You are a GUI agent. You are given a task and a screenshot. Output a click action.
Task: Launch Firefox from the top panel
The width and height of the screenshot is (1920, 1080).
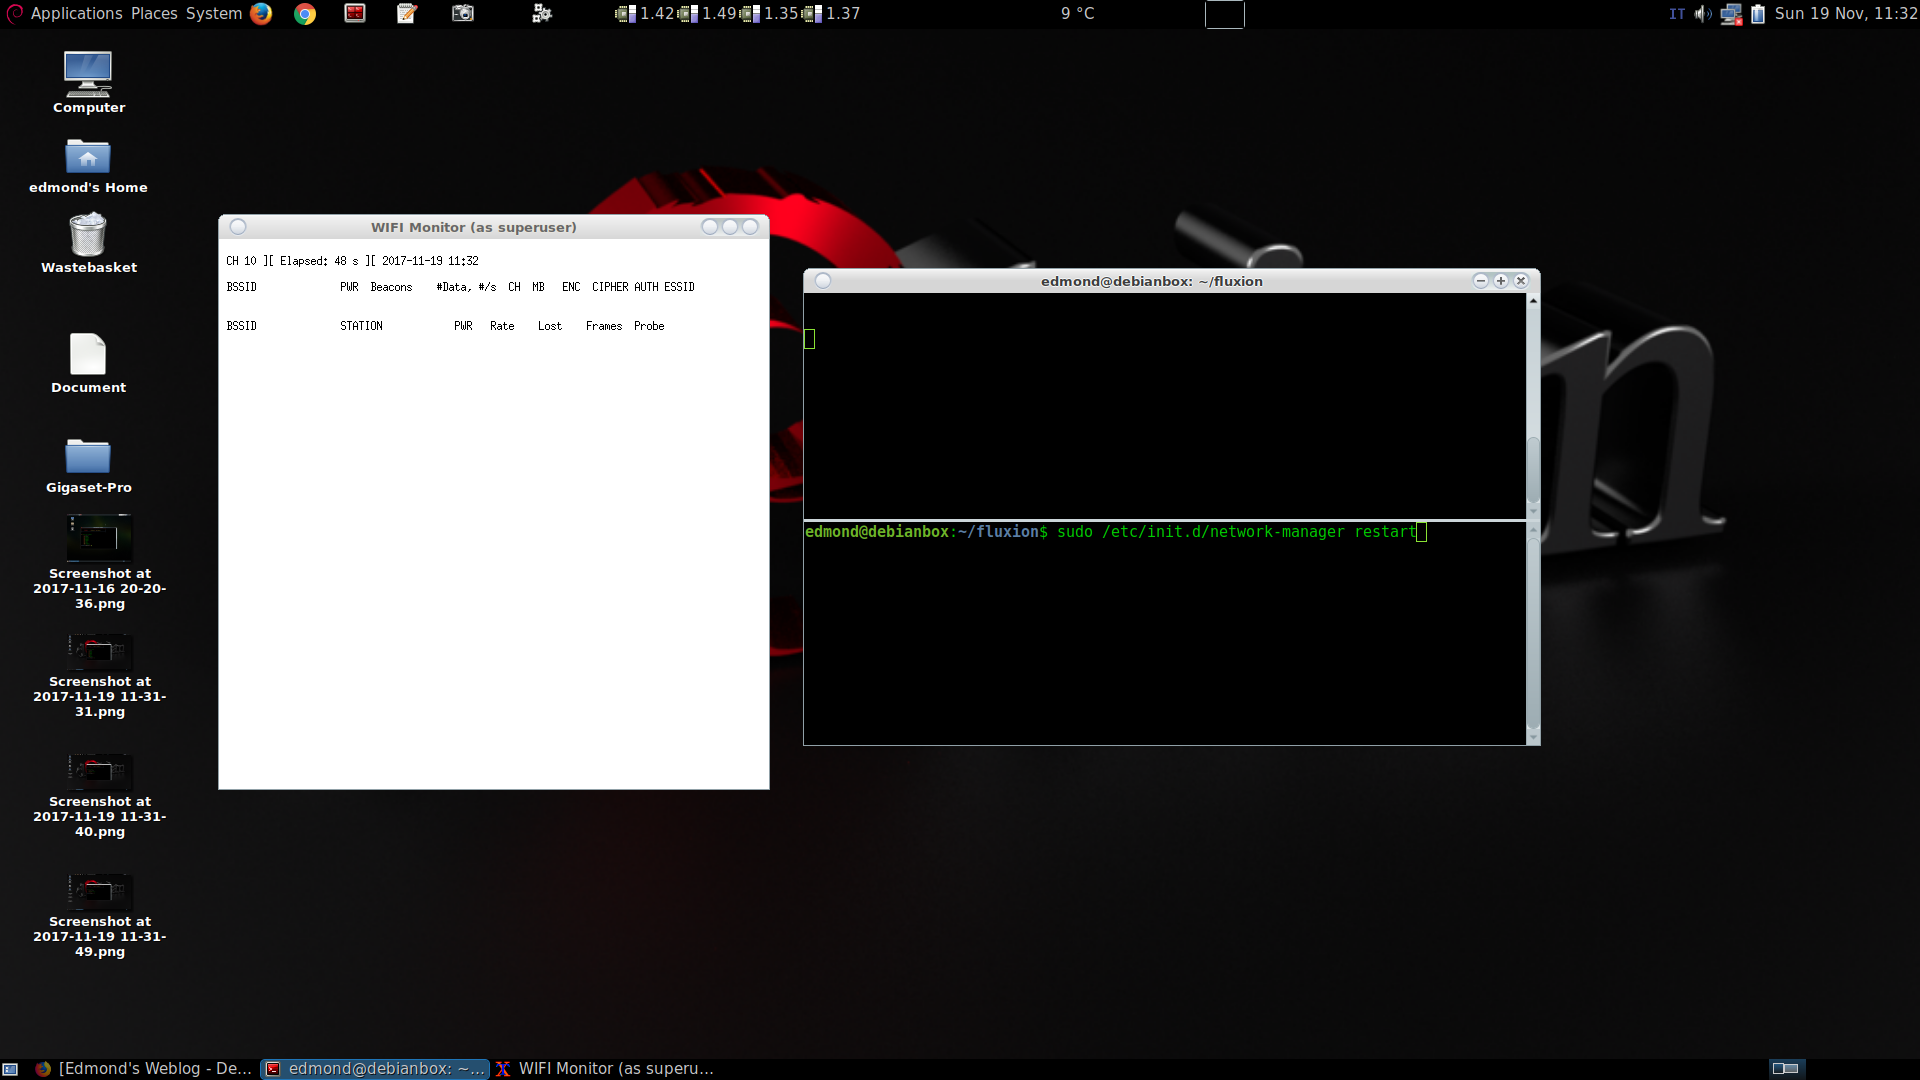(261, 13)
